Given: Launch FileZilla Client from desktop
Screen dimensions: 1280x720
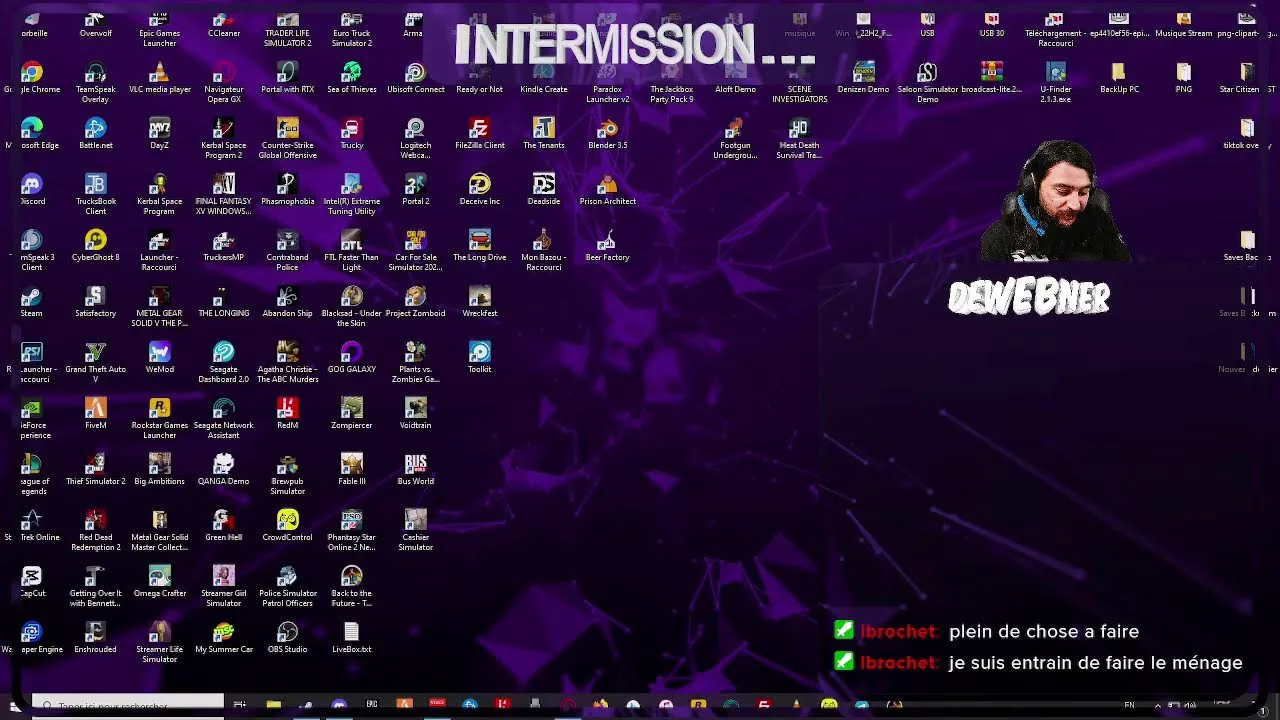Looking at the screenshot, I should tap(479, 134).
